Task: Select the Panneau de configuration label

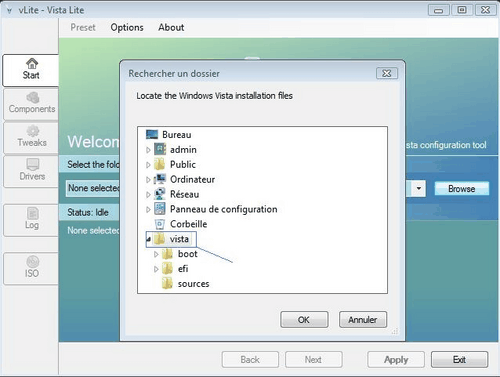Action: 224,209
